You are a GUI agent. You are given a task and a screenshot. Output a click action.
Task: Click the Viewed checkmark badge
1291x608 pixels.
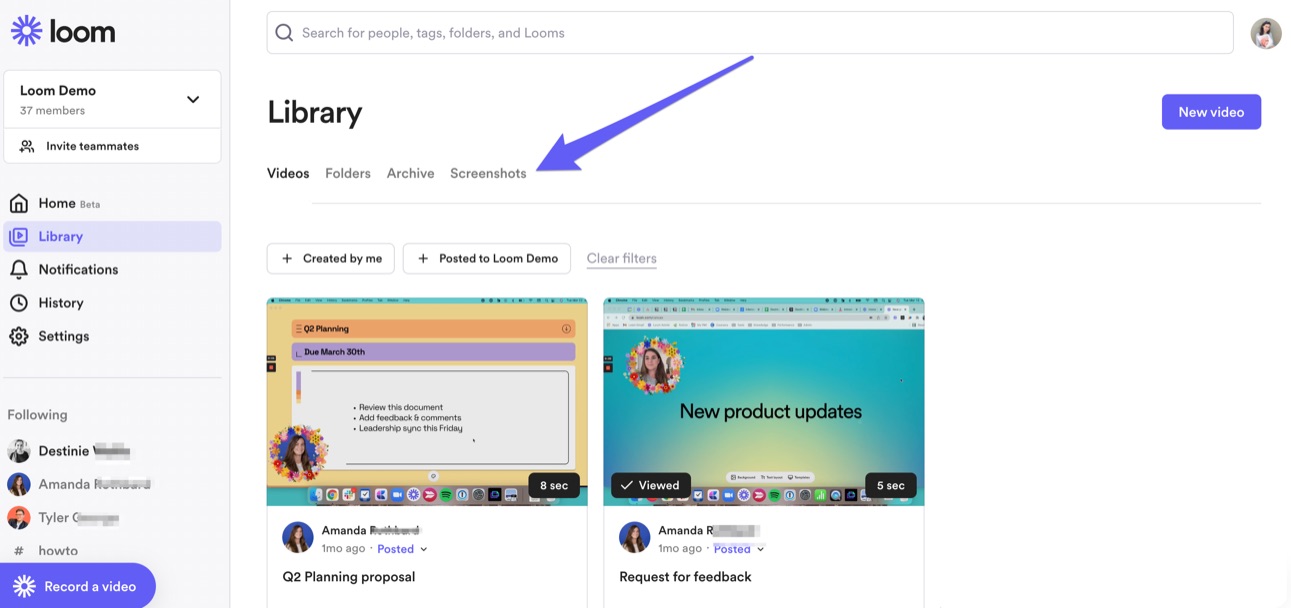point(651,485)
